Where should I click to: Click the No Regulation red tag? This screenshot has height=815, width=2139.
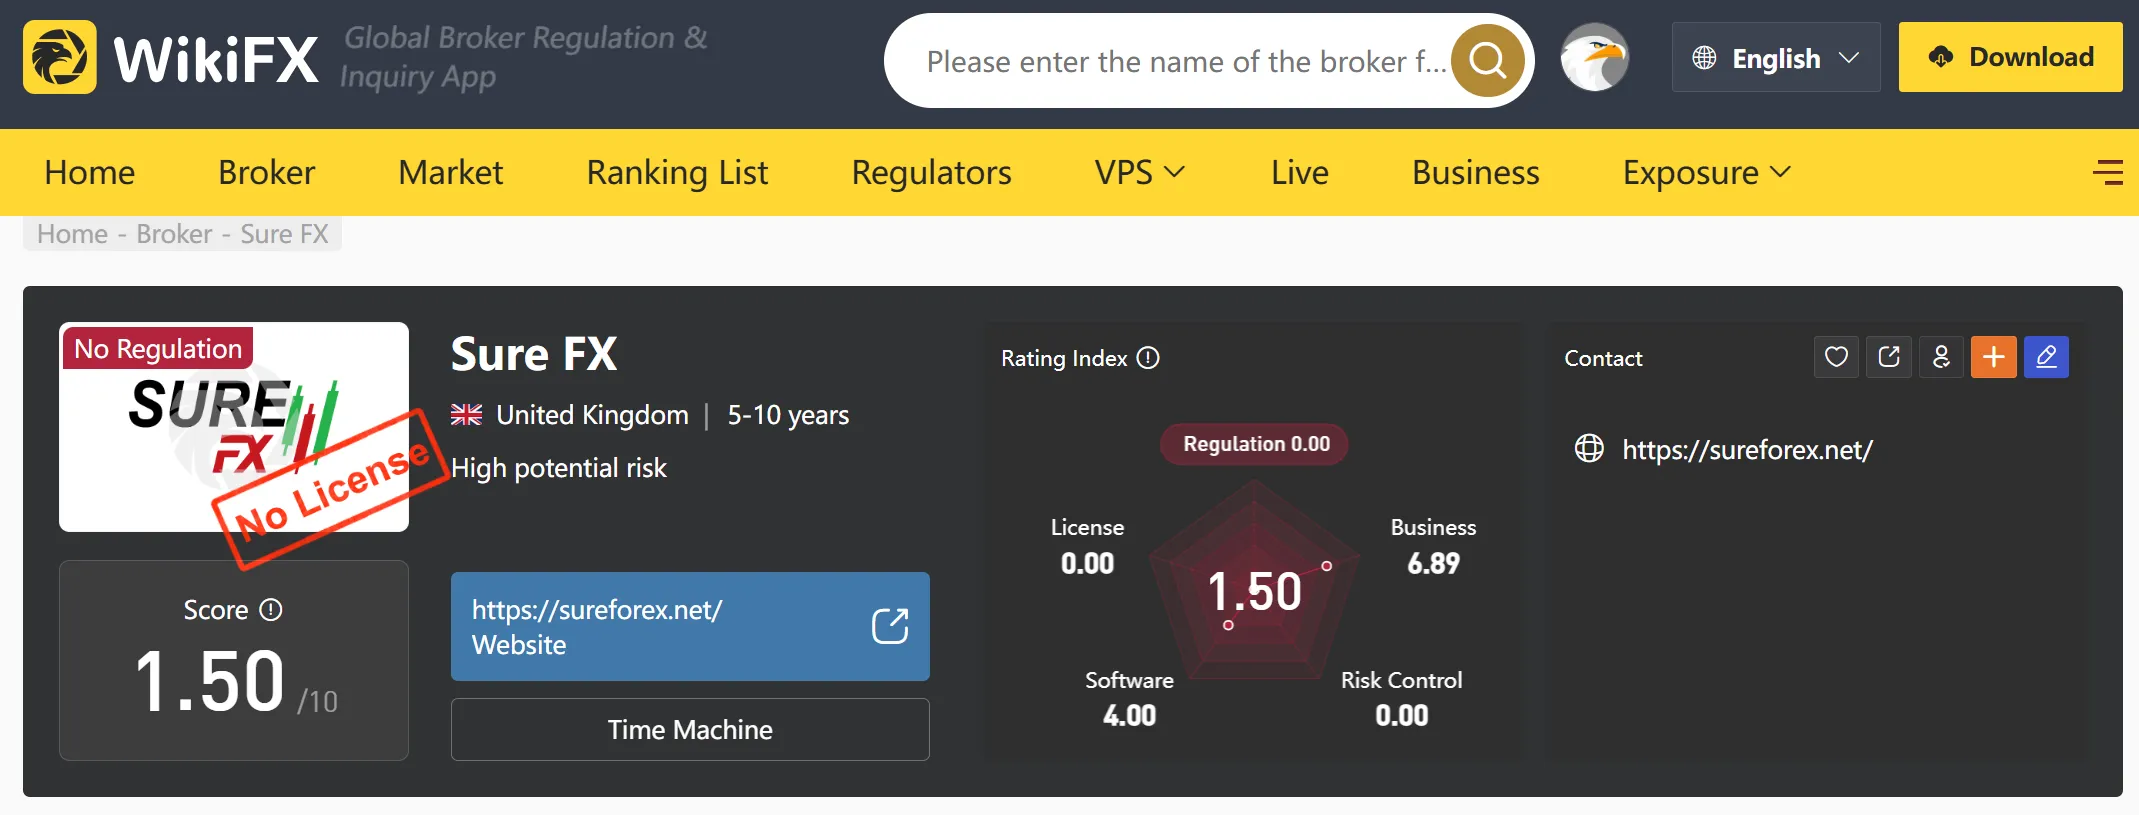click(x=158, y=348)
